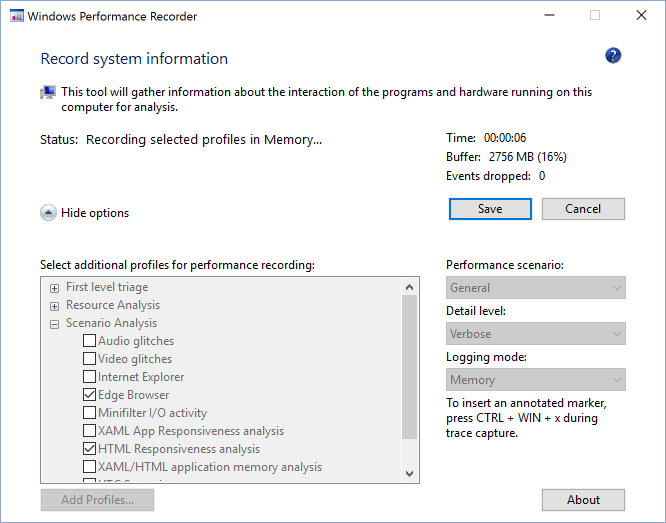The height and width of the screenshot is (523, 666).
Task: Uncheck the Edge Browser profile
Action: (89, 395)
